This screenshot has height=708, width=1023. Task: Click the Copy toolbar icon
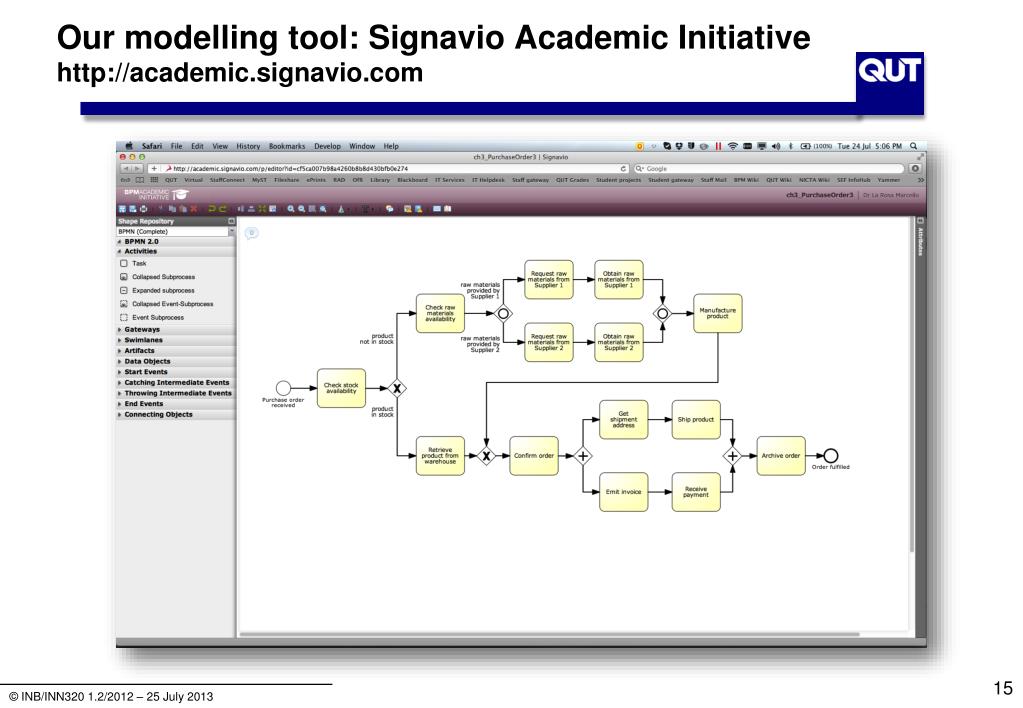[173, 209]
